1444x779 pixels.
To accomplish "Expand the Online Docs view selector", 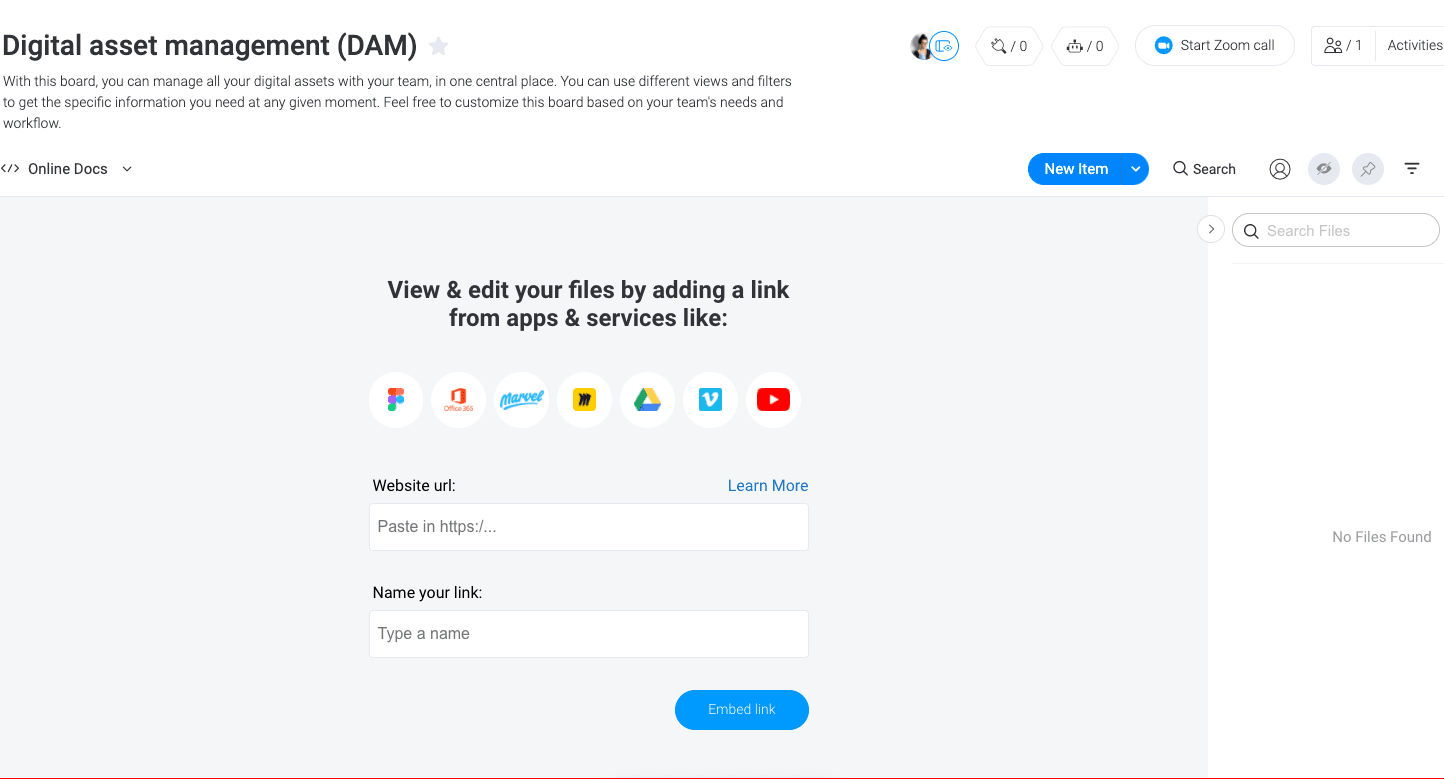I will [x=126, y=168].
